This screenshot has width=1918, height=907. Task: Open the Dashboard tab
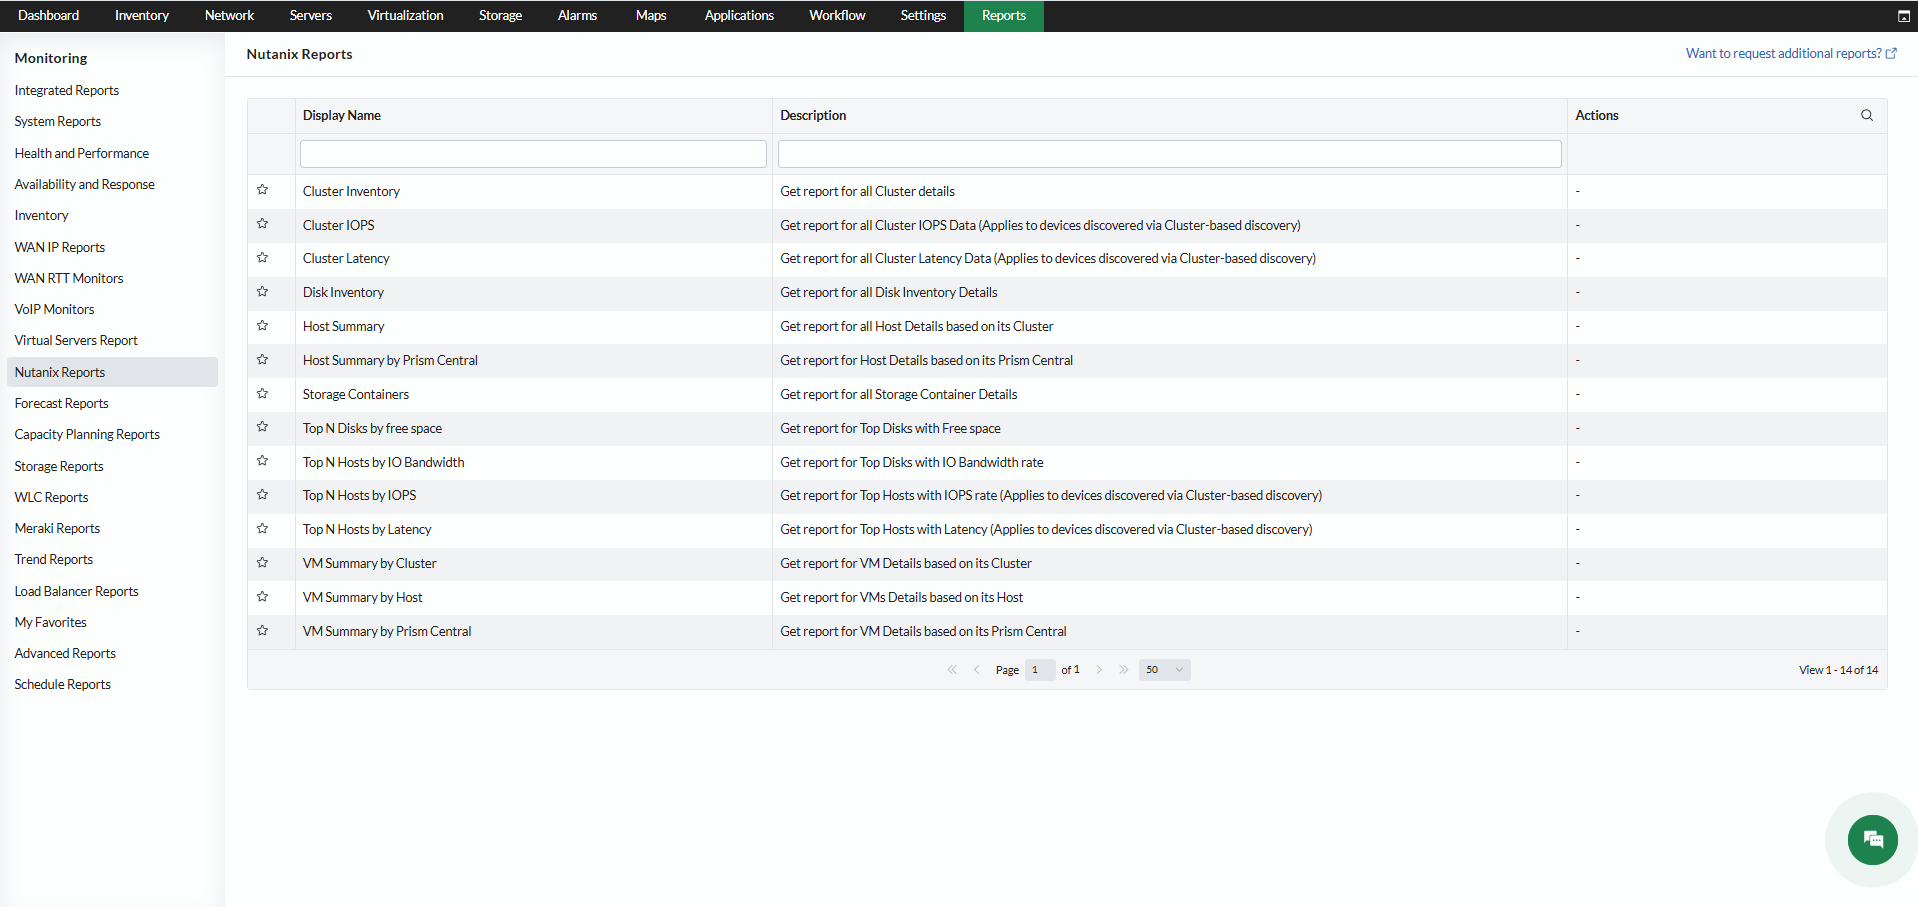[48, 16]
